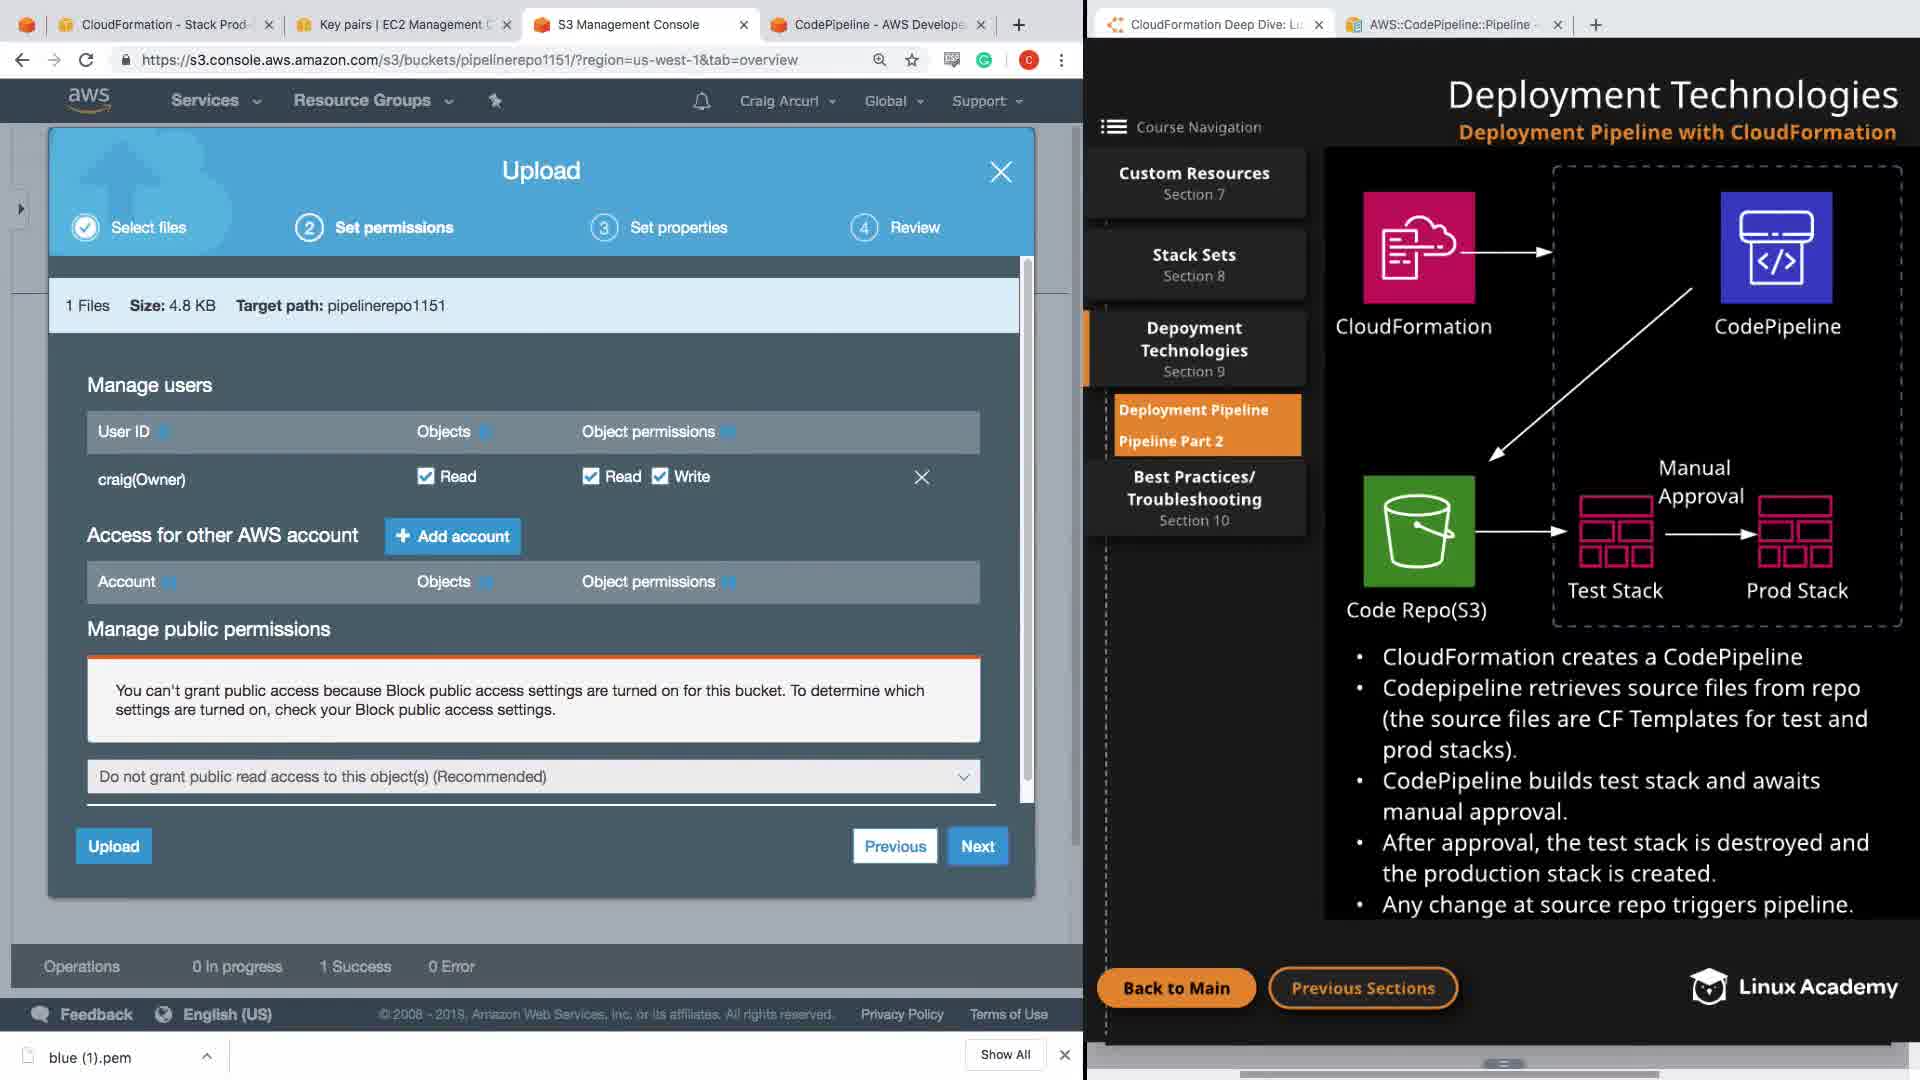Click the pin shortcut icon in navbar
The width and height of the screenshot is (1920, 1080).
tap(495, 100)
